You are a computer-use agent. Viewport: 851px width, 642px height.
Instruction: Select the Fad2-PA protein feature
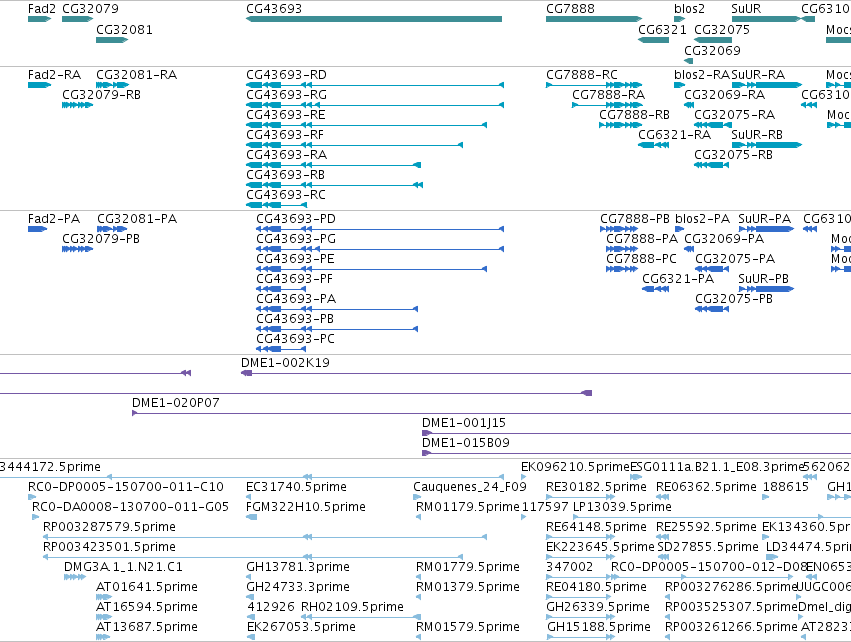[x=37, y=229]
